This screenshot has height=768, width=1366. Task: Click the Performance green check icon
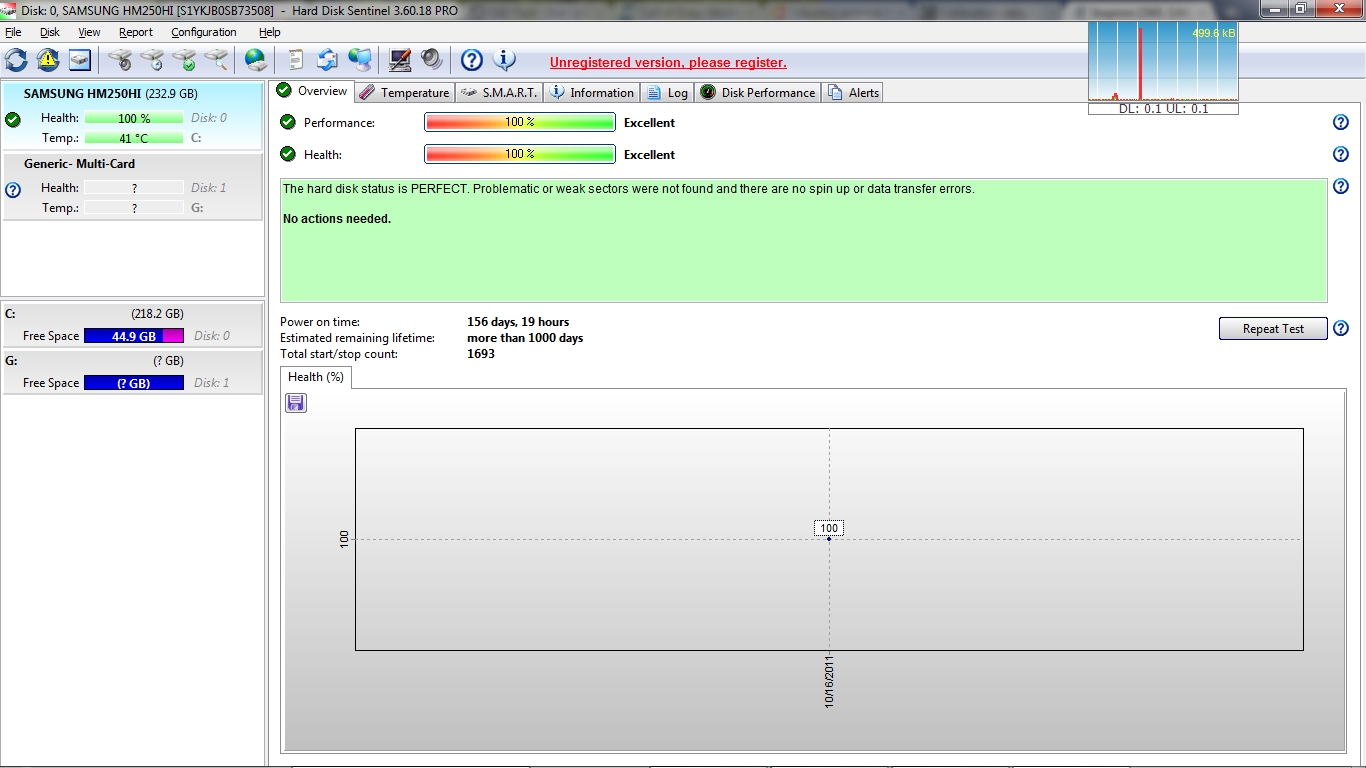pyautogui.click(x=288, y=122)
